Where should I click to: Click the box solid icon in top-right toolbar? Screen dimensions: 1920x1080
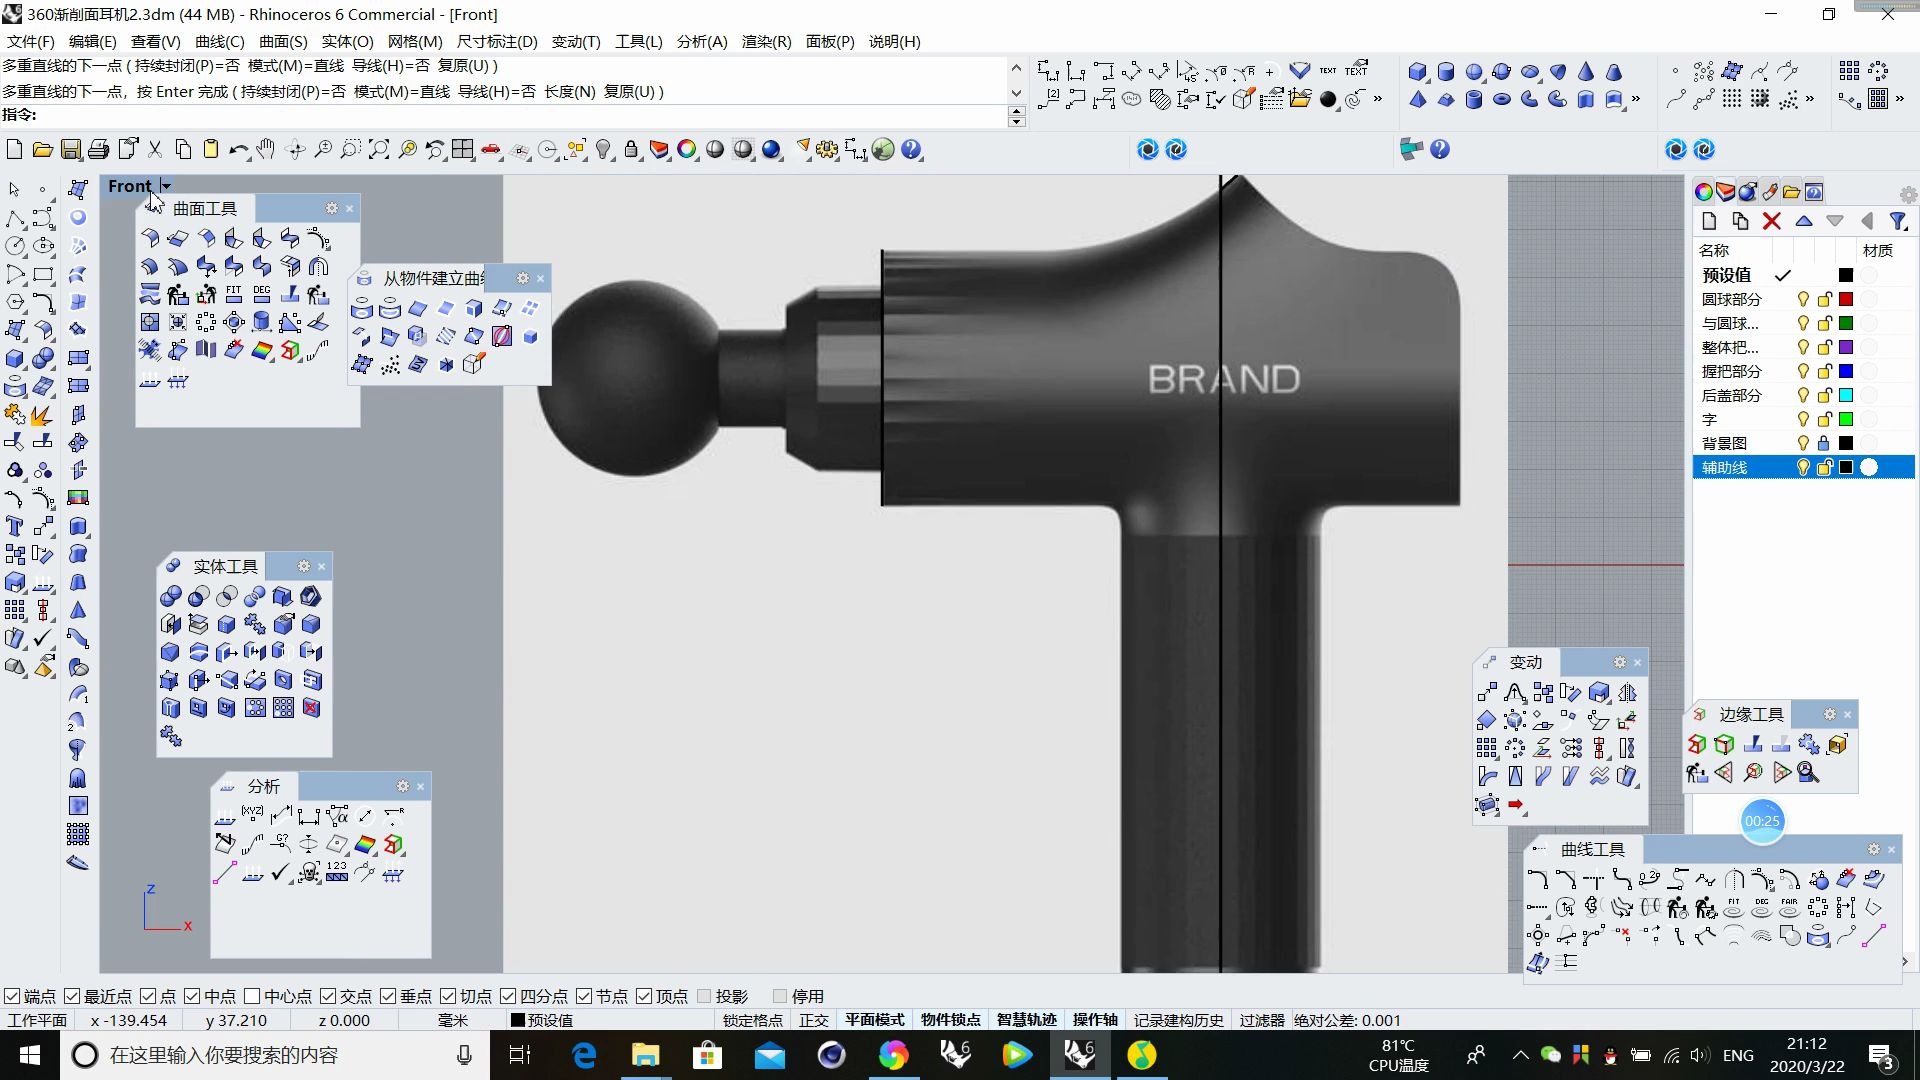pyautogui.click(x=1417, y=72)
